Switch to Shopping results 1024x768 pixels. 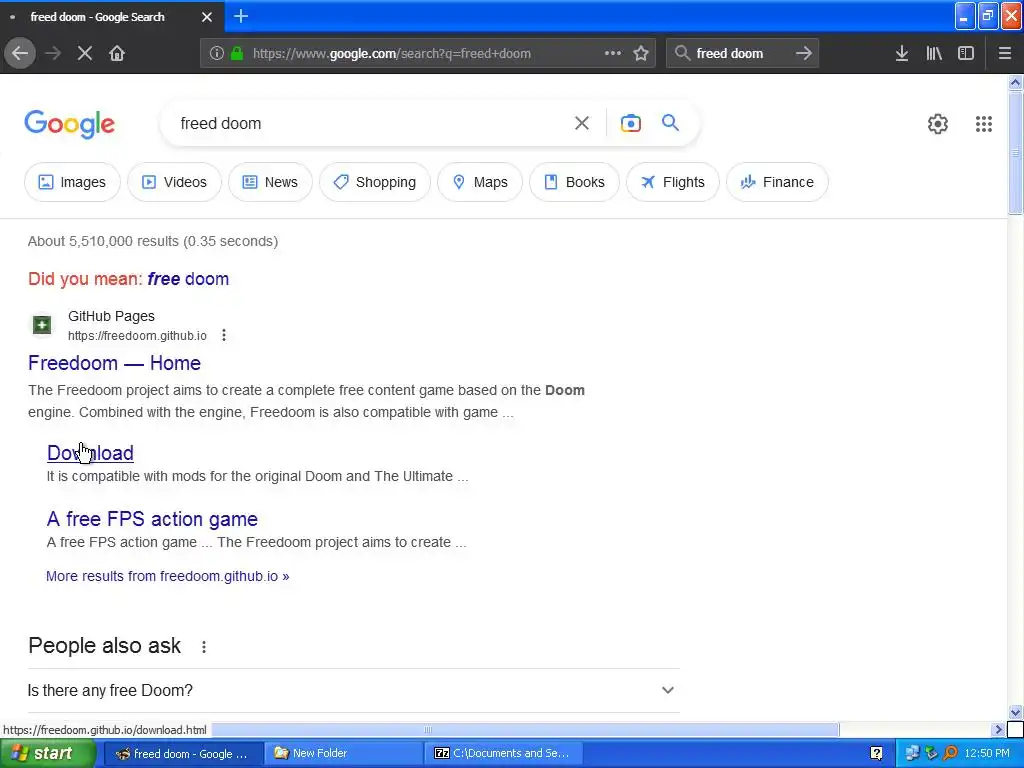[x=375, y=182]
